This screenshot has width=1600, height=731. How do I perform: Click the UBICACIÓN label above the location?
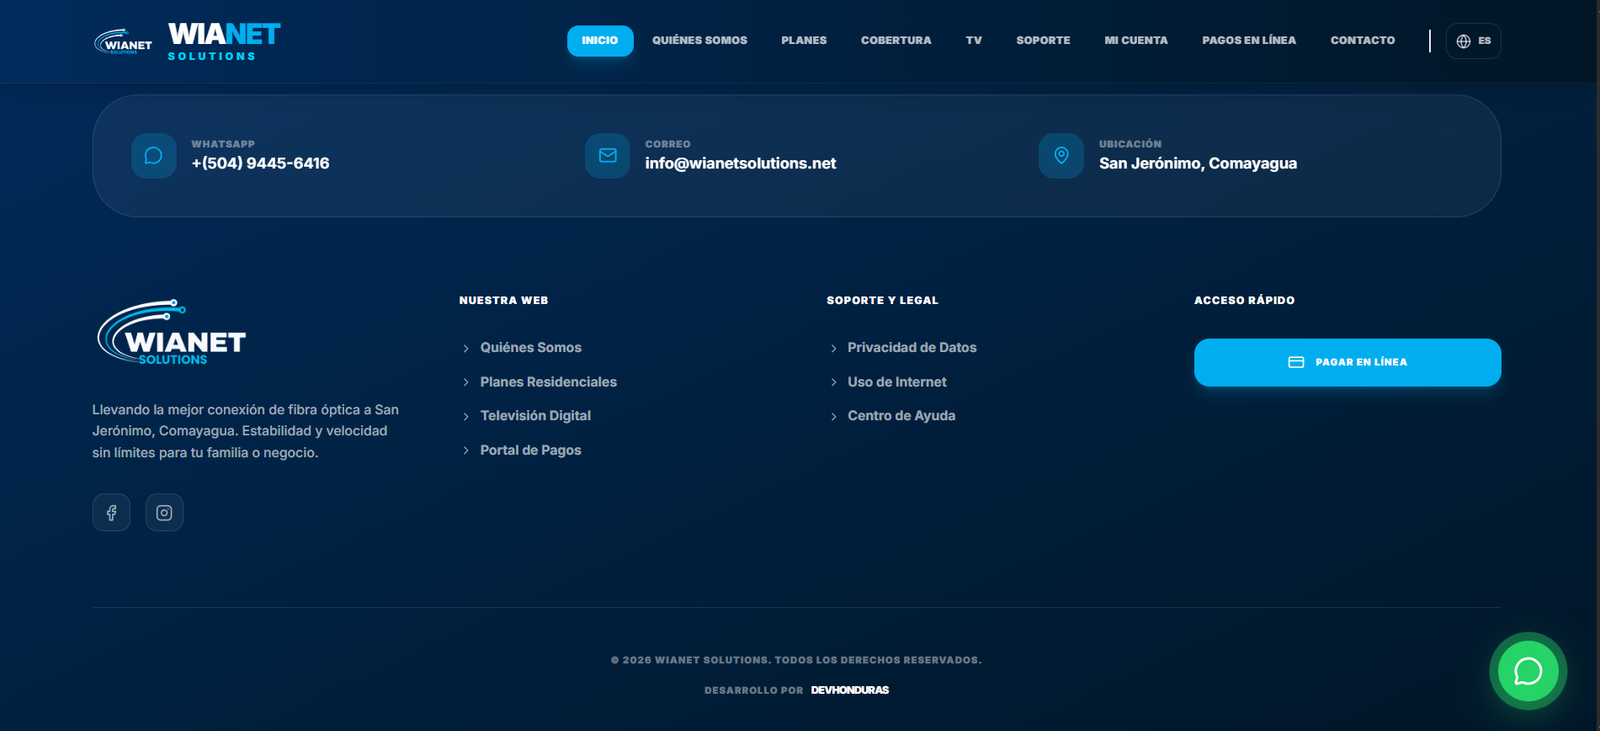tap(1130, 144)
